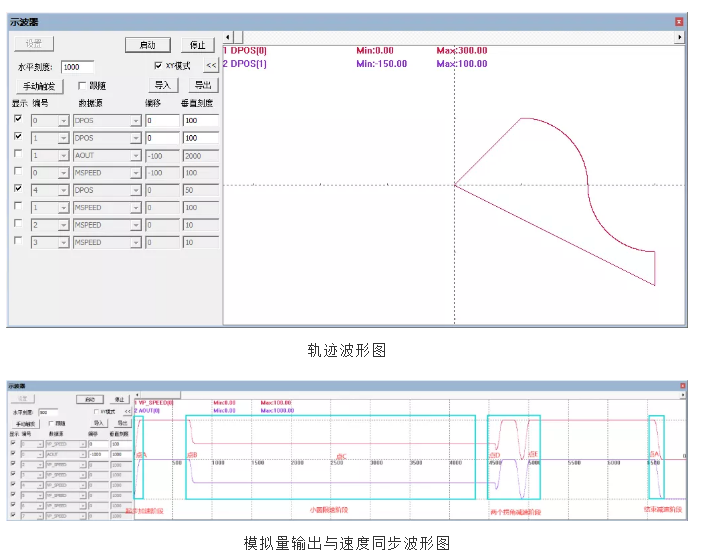Open AOUT data source dropdown
This screenshot has height=558, width=702.
tap(136, 156)
